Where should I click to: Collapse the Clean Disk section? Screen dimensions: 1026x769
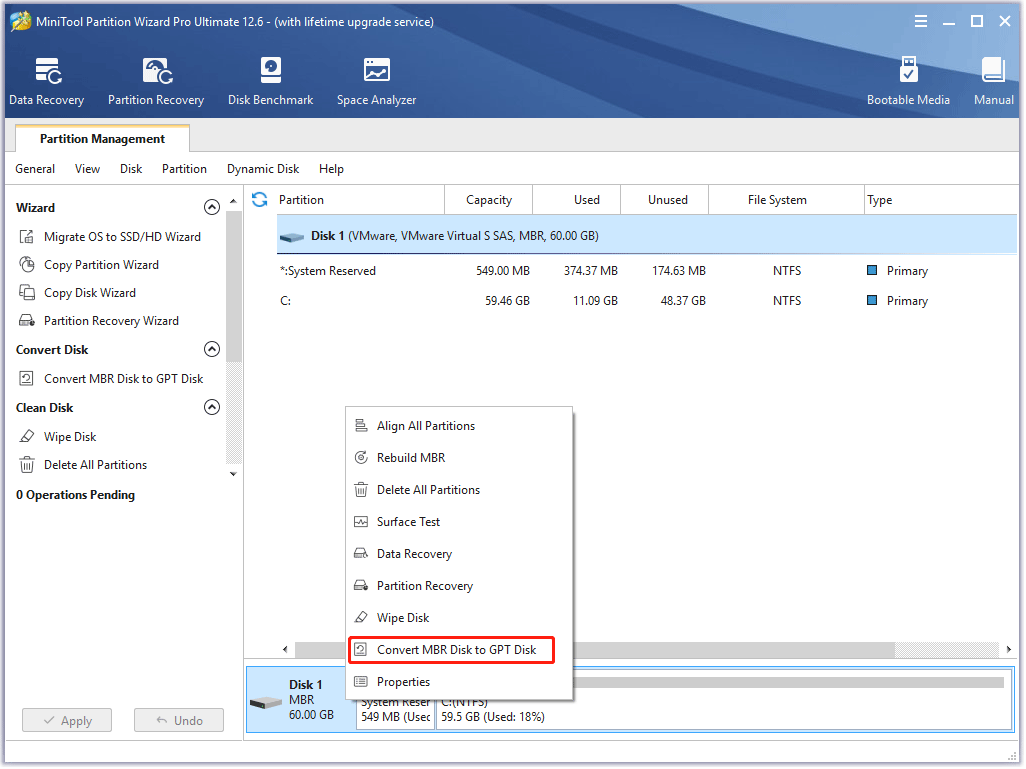click(x=212, y=408)
